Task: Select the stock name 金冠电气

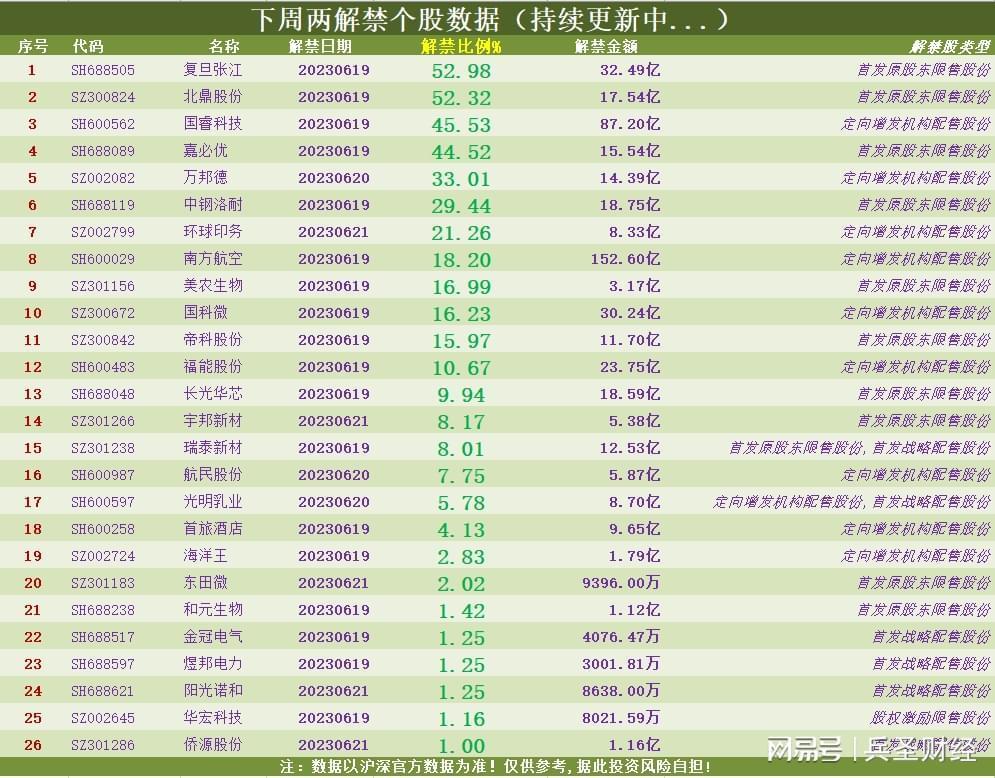Action: tap(213, 636)
